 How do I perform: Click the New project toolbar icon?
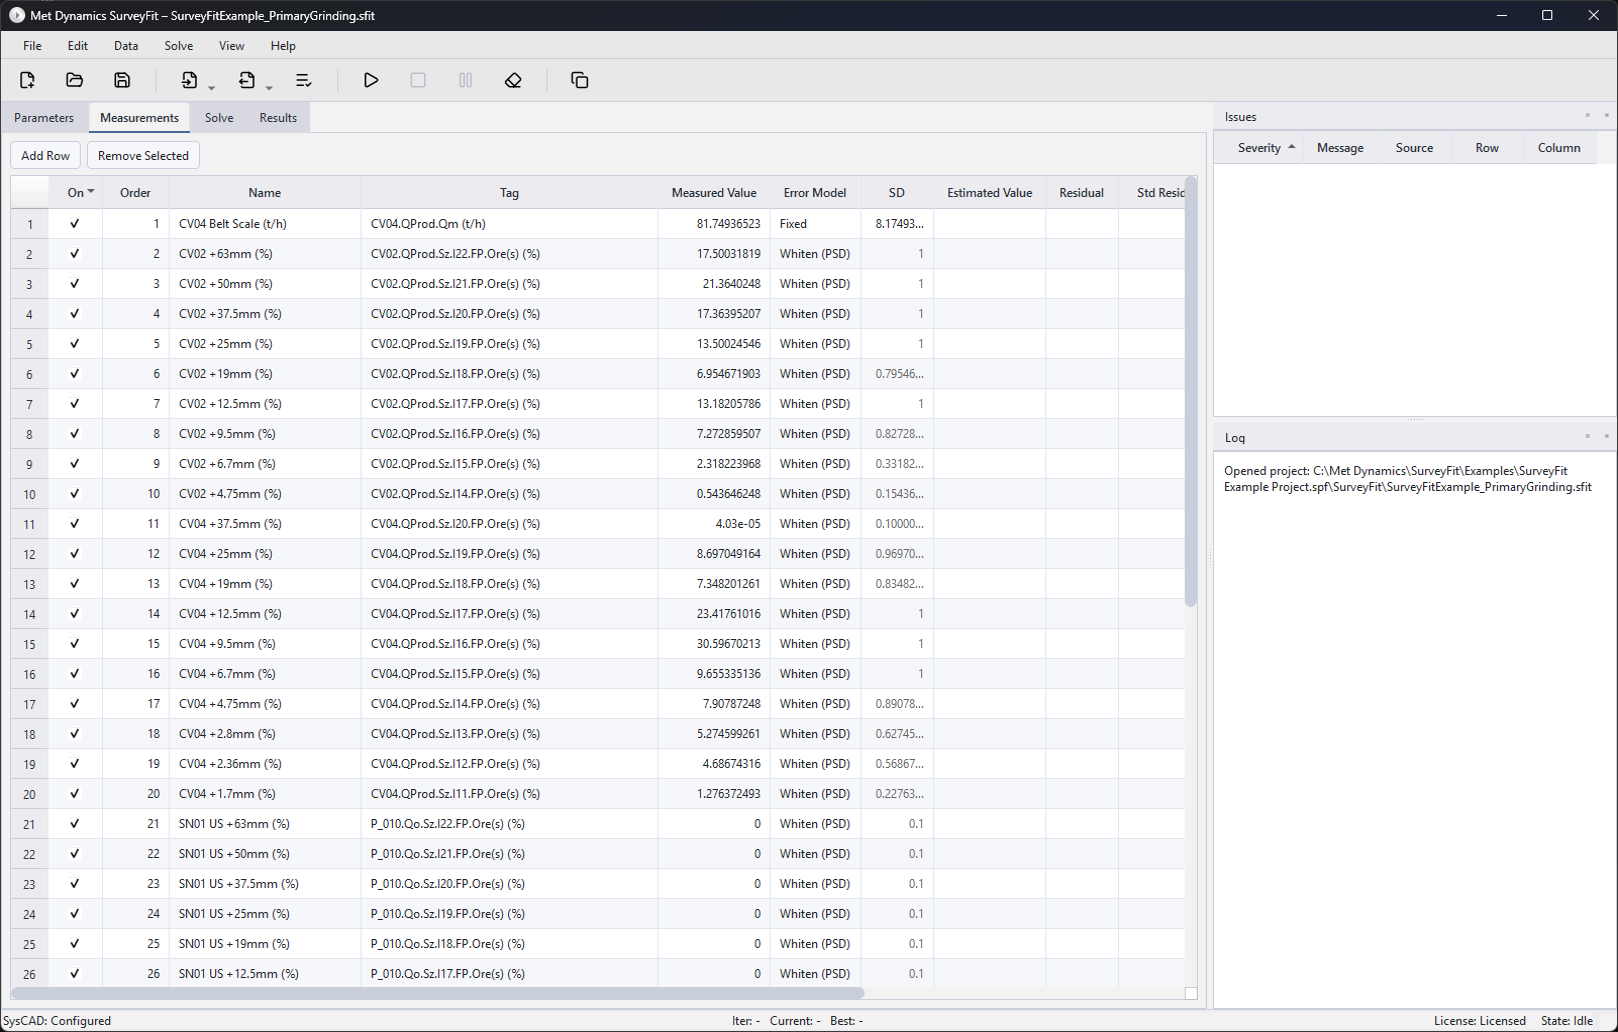click(x=27, y=80)
